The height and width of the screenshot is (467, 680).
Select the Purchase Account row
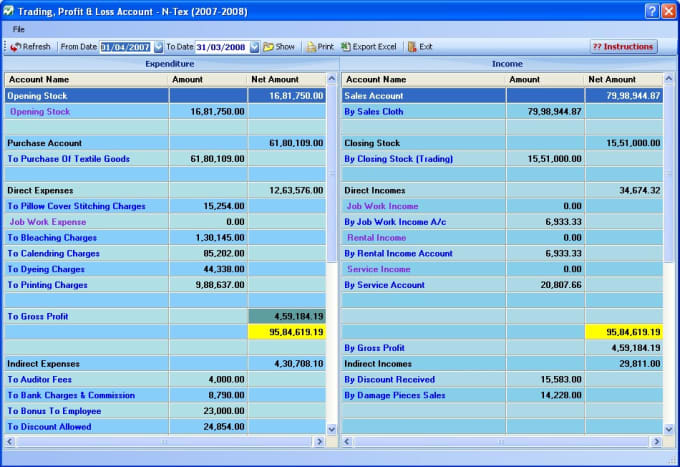point(165,143)
